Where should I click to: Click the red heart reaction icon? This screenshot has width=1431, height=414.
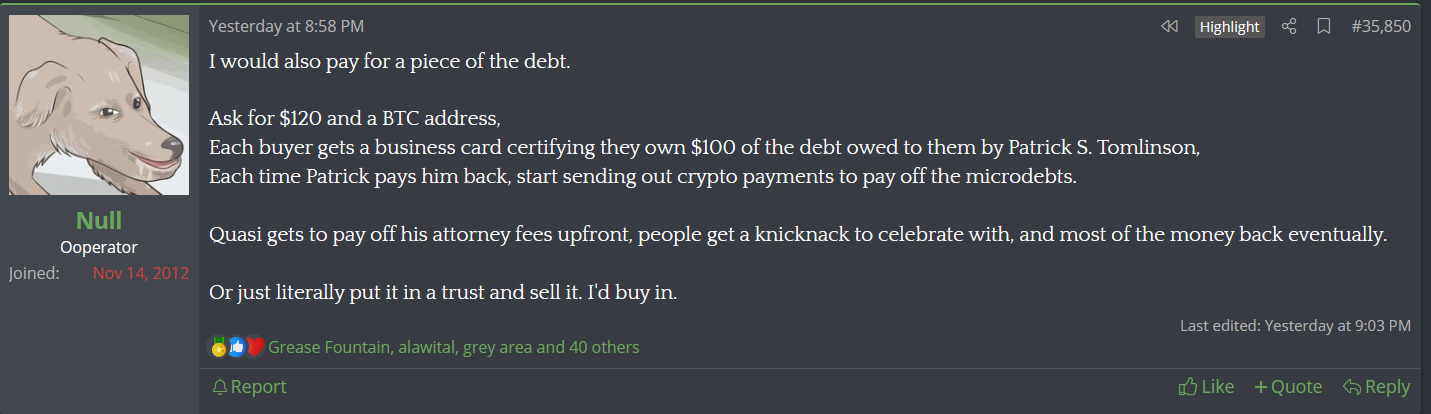(x=255, y=347)
